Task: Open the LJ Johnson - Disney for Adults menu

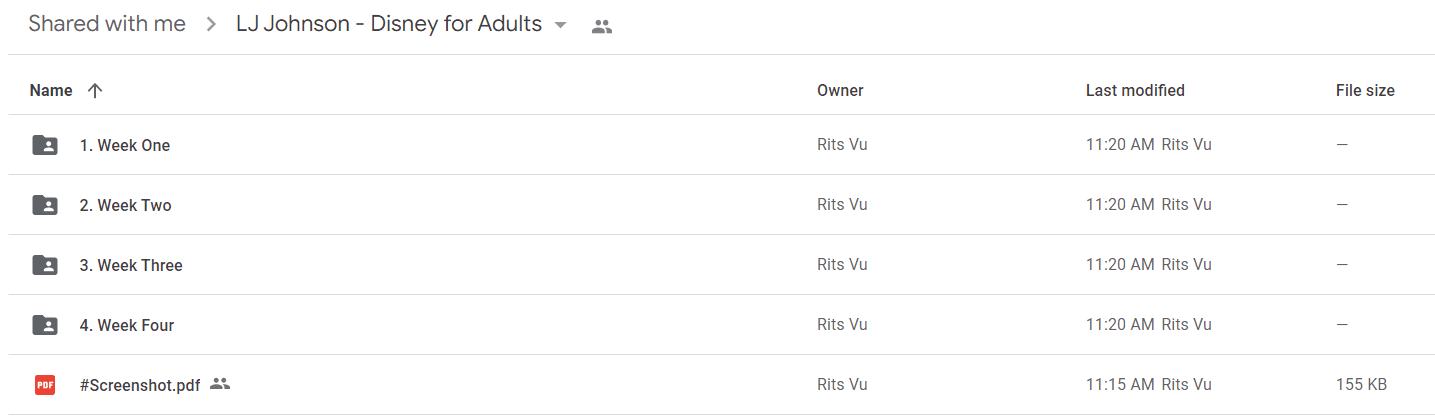Action: (x=389, y=24)
